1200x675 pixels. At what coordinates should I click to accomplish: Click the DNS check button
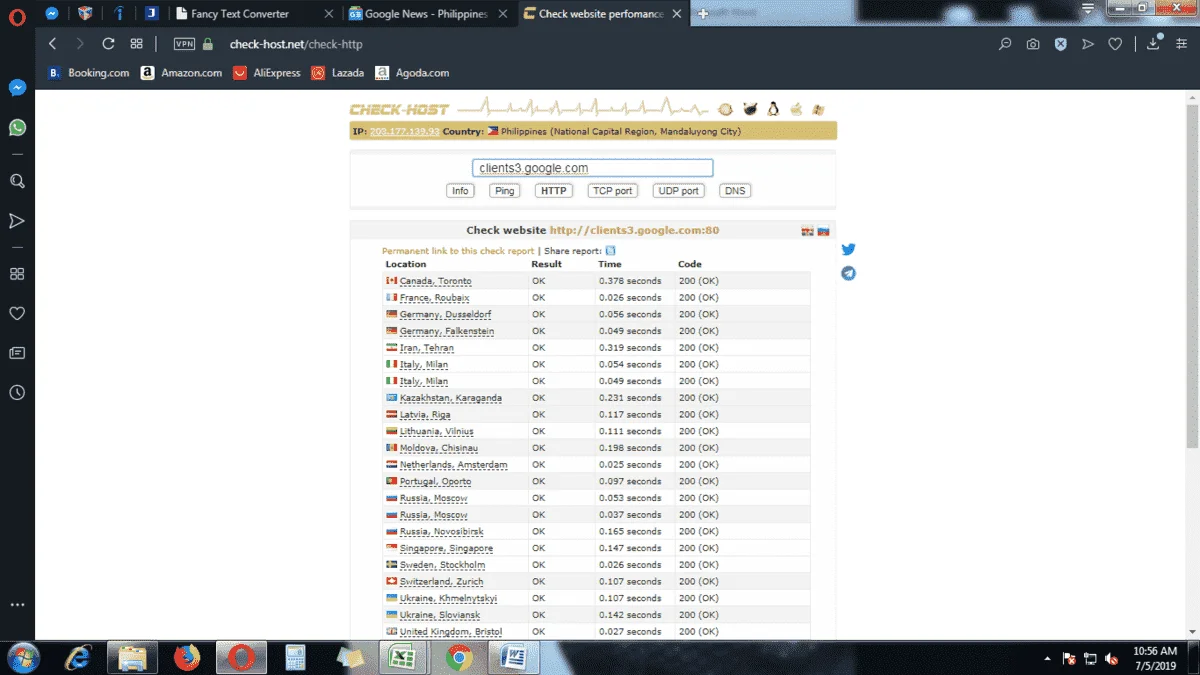click(x=734, y=191)
